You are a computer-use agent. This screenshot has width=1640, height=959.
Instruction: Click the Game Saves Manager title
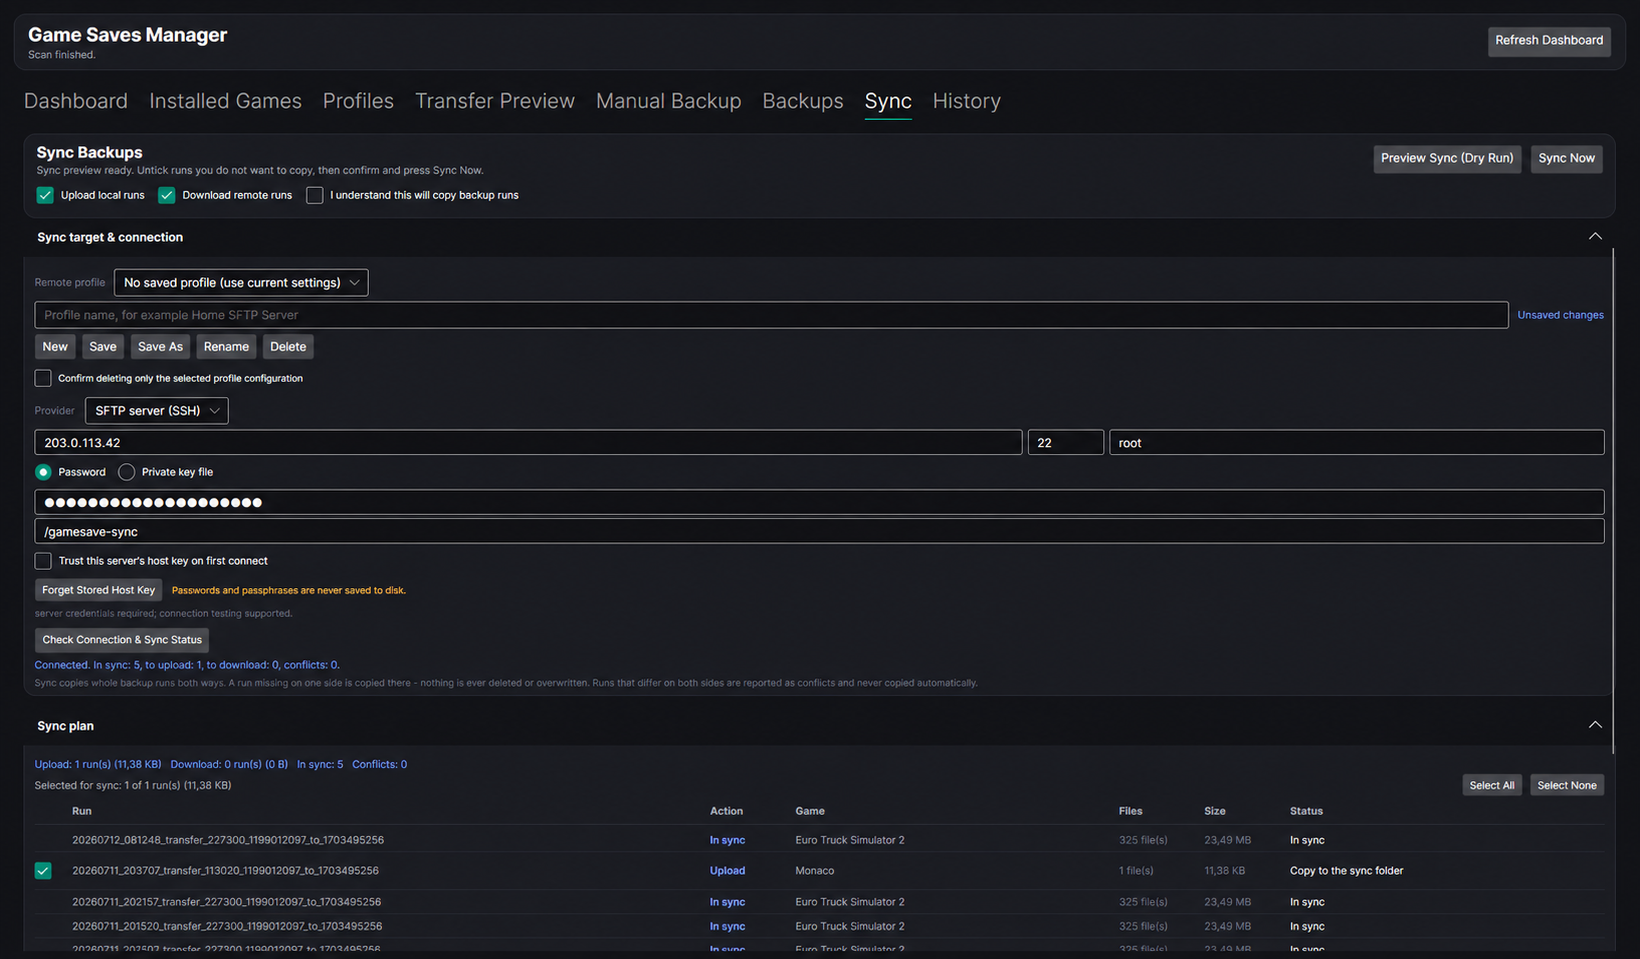pyautogui.click(x=128, y=35)
